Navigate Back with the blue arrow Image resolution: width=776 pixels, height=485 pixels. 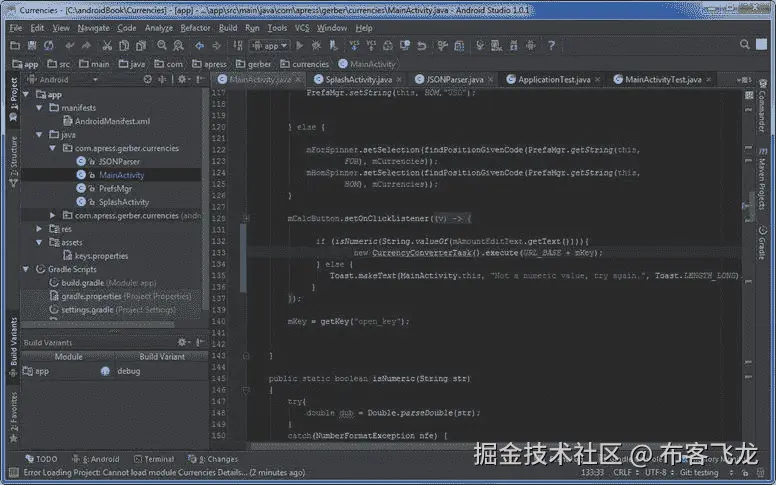tap(199, 46)
